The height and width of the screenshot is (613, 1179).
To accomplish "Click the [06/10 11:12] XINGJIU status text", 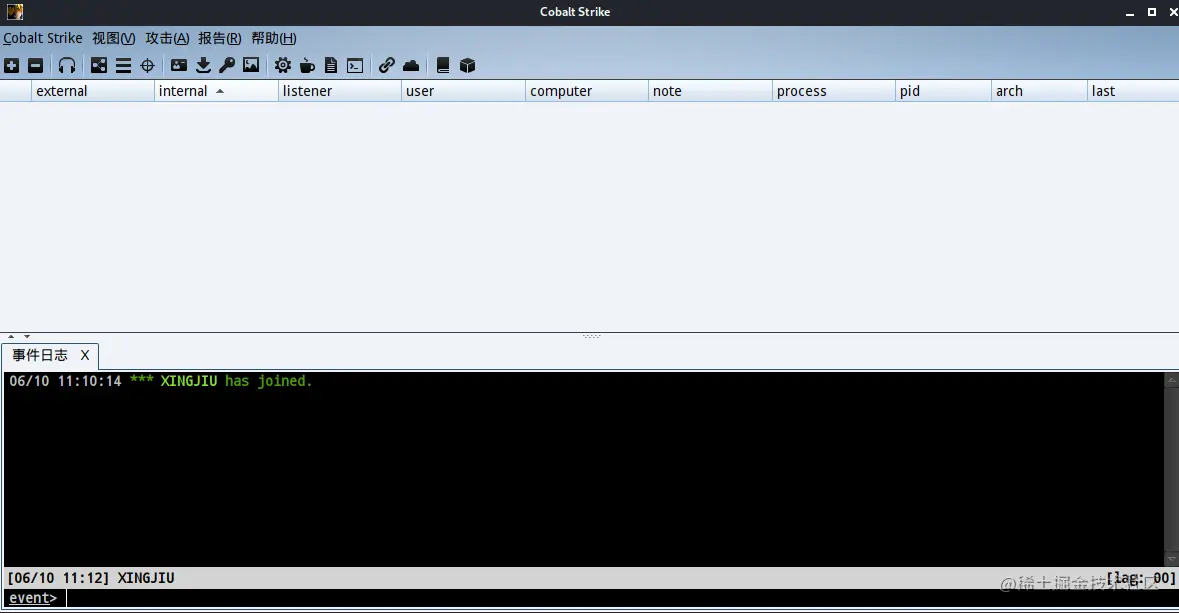I will [91, 578].
